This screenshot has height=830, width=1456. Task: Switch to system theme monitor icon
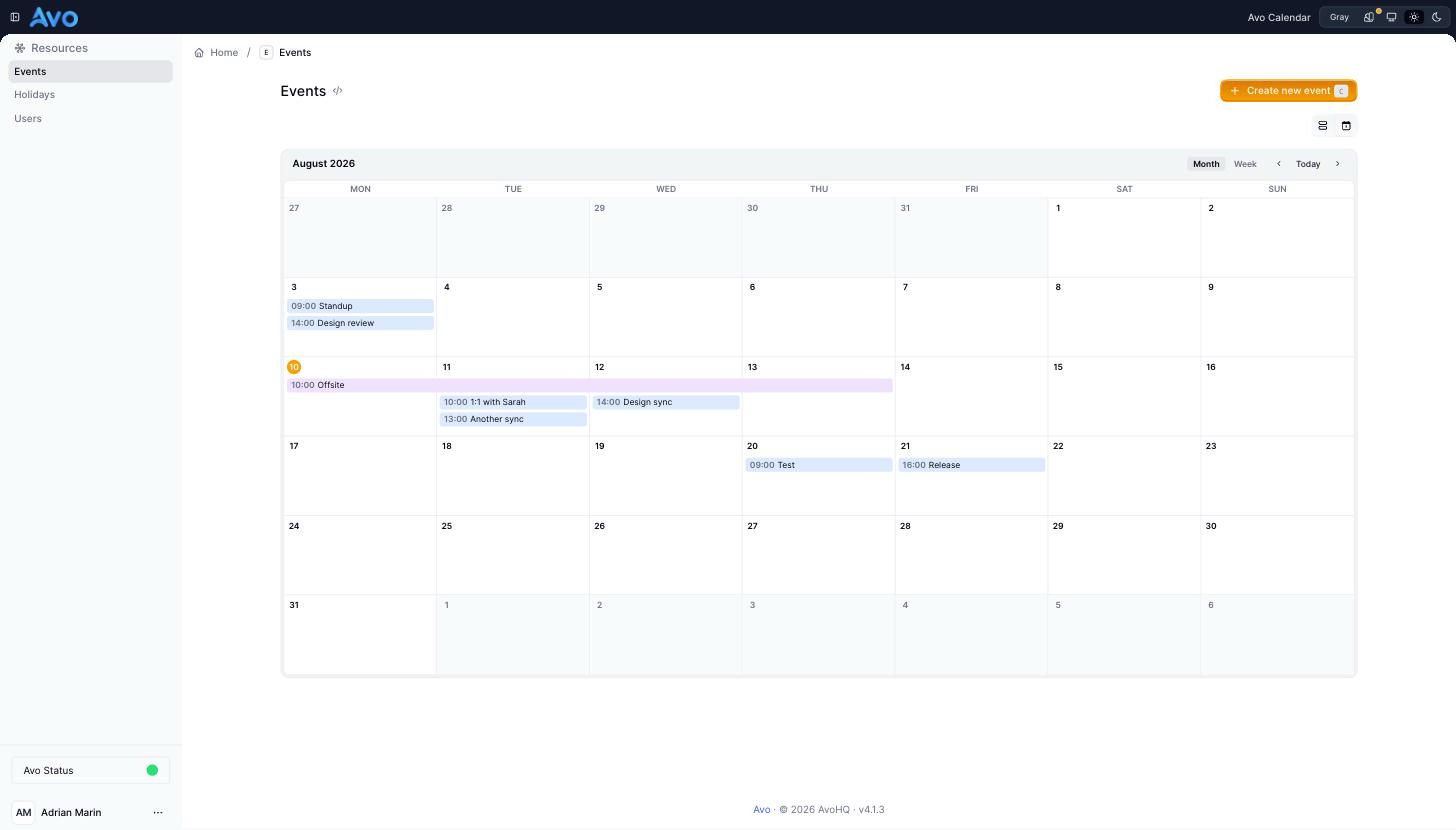pyautogui.click(x=1391, y=17)
